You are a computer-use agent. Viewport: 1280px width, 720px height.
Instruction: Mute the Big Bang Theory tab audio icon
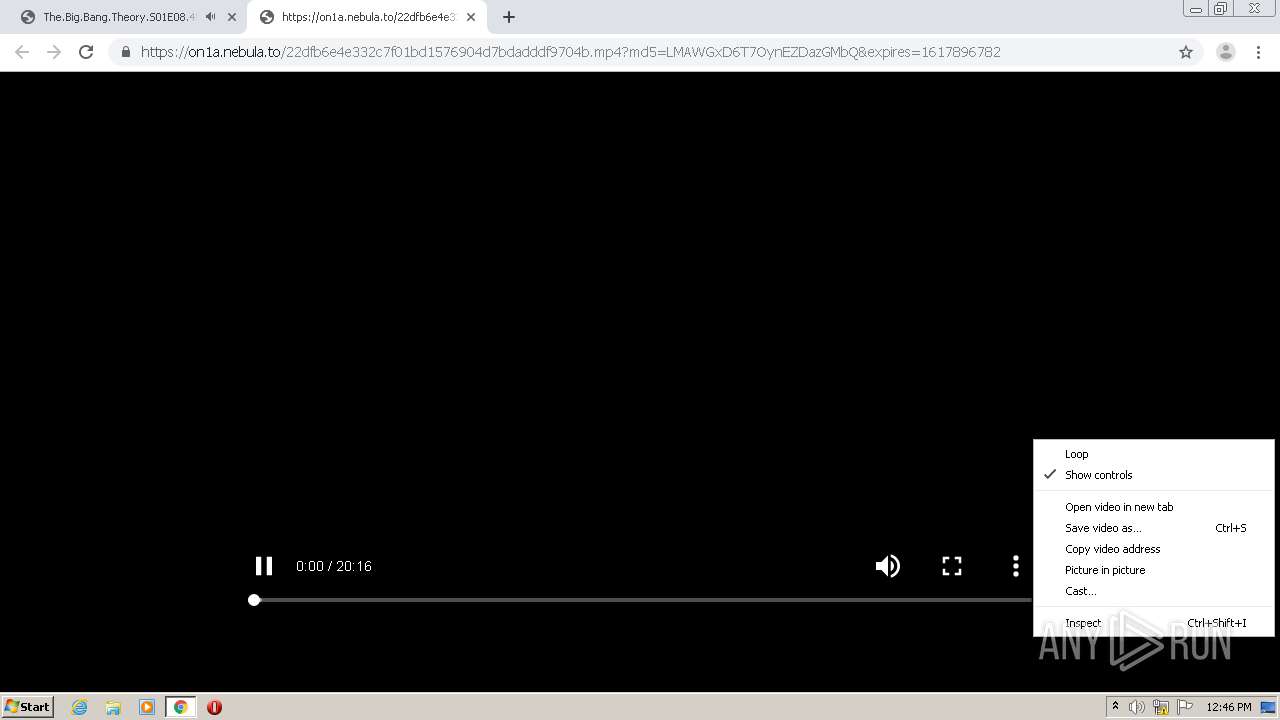point(210,17)
